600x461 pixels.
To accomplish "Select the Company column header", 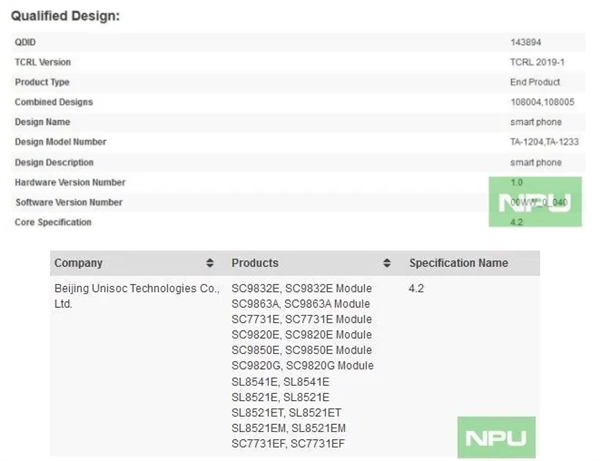I will tap(78, 263).
